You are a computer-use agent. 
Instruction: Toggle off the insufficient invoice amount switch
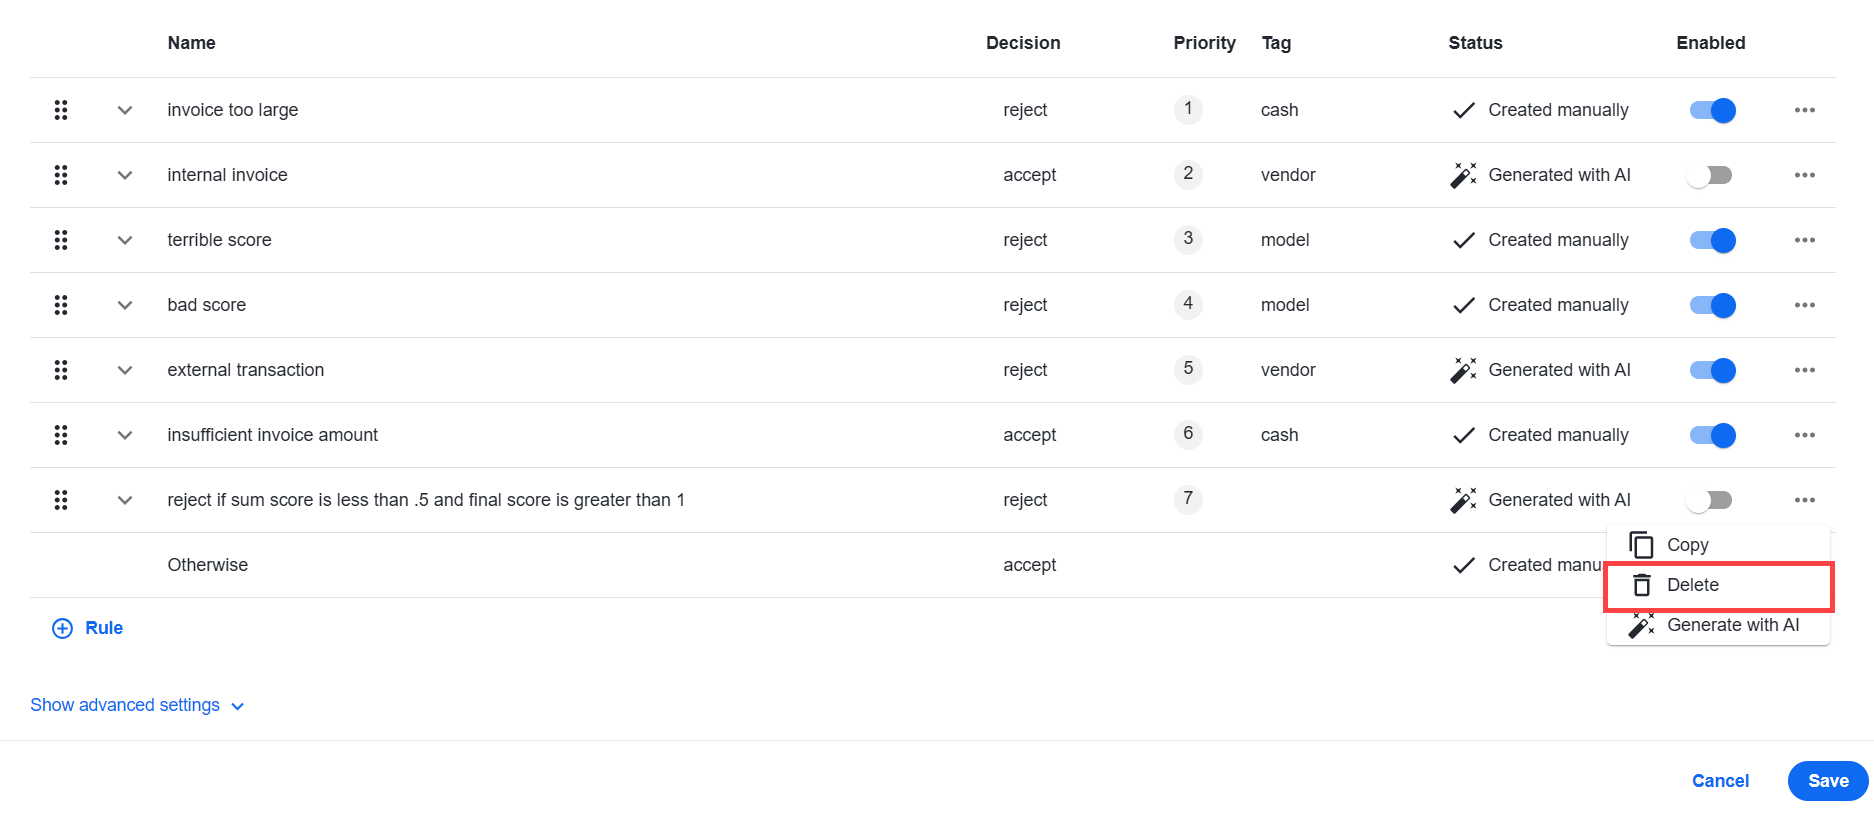[x=1712, y=435]
